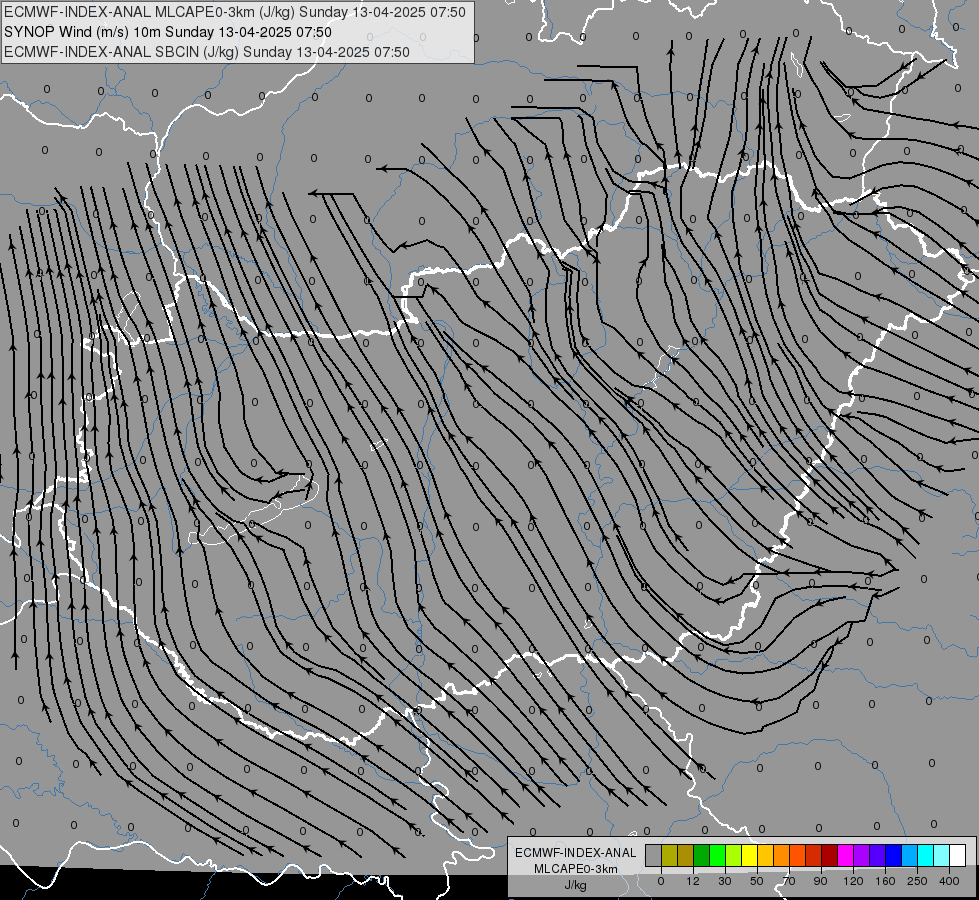Select the pure yellow legend swatch
Image resolution: width=979 pixels, height=900 pixels.
[749, 856]
